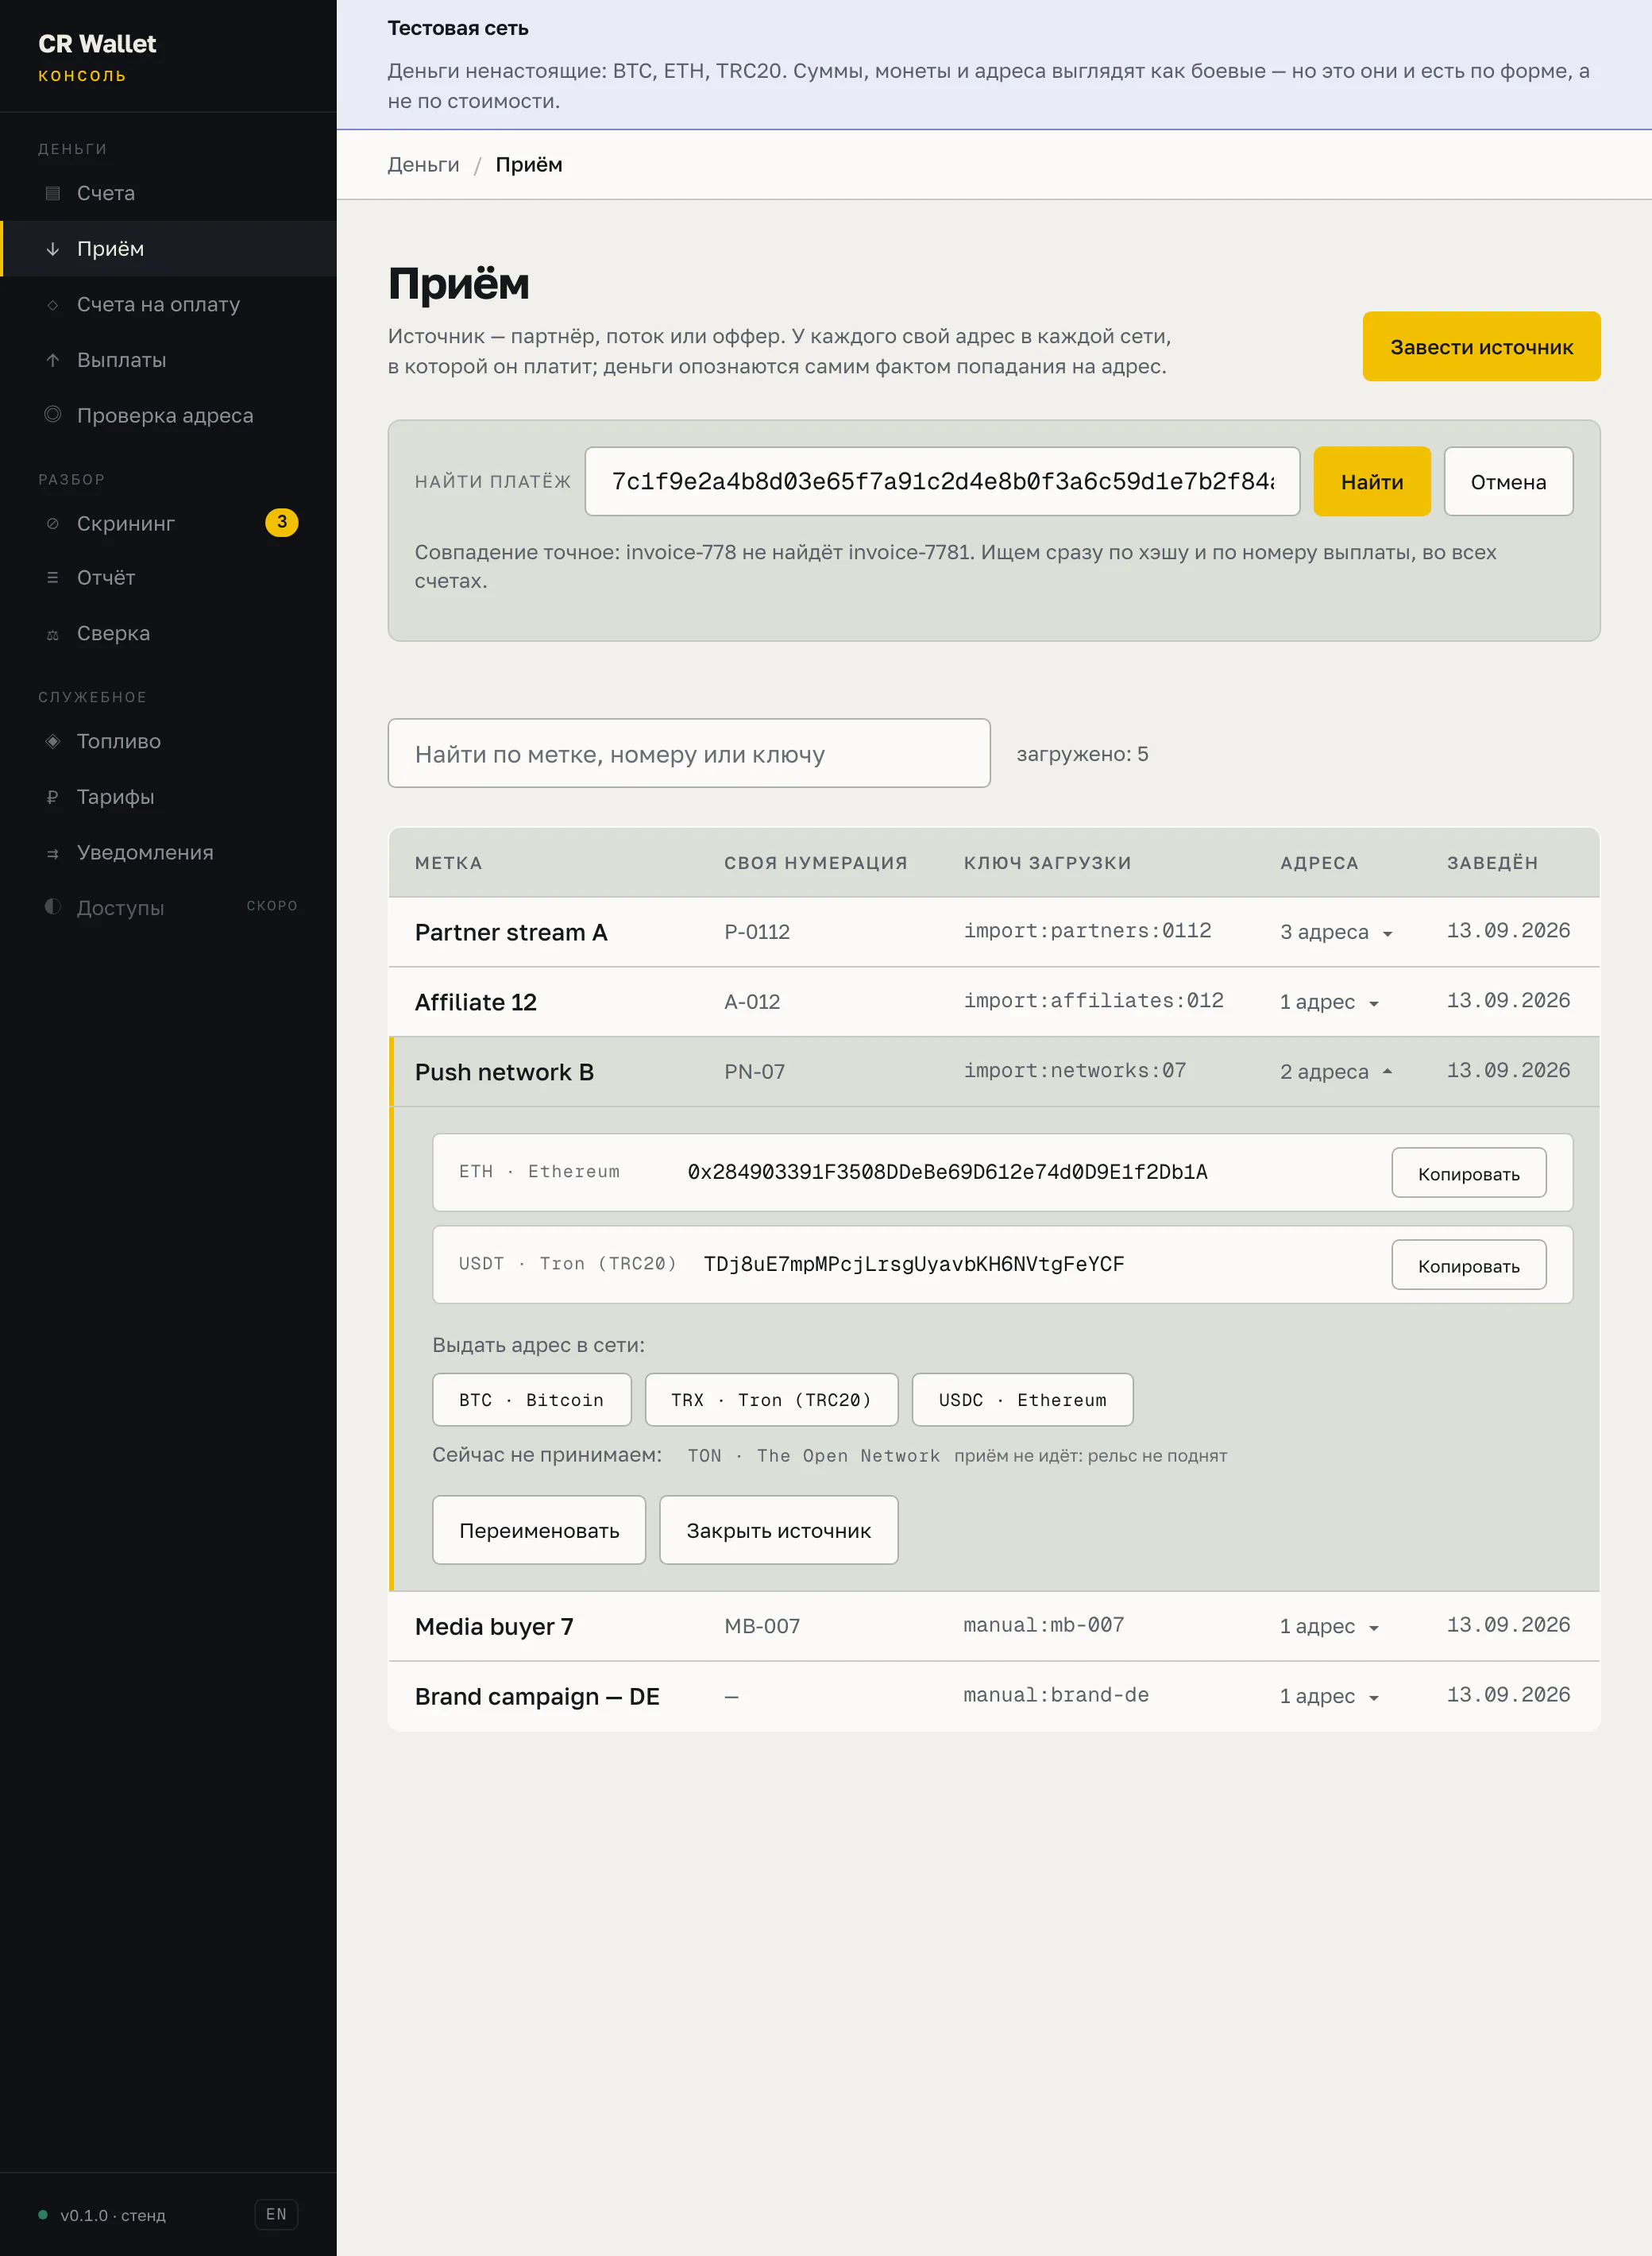
Task: Collapse the 2 адреса list for Push network B
Action: [x=1336, y=1071]
